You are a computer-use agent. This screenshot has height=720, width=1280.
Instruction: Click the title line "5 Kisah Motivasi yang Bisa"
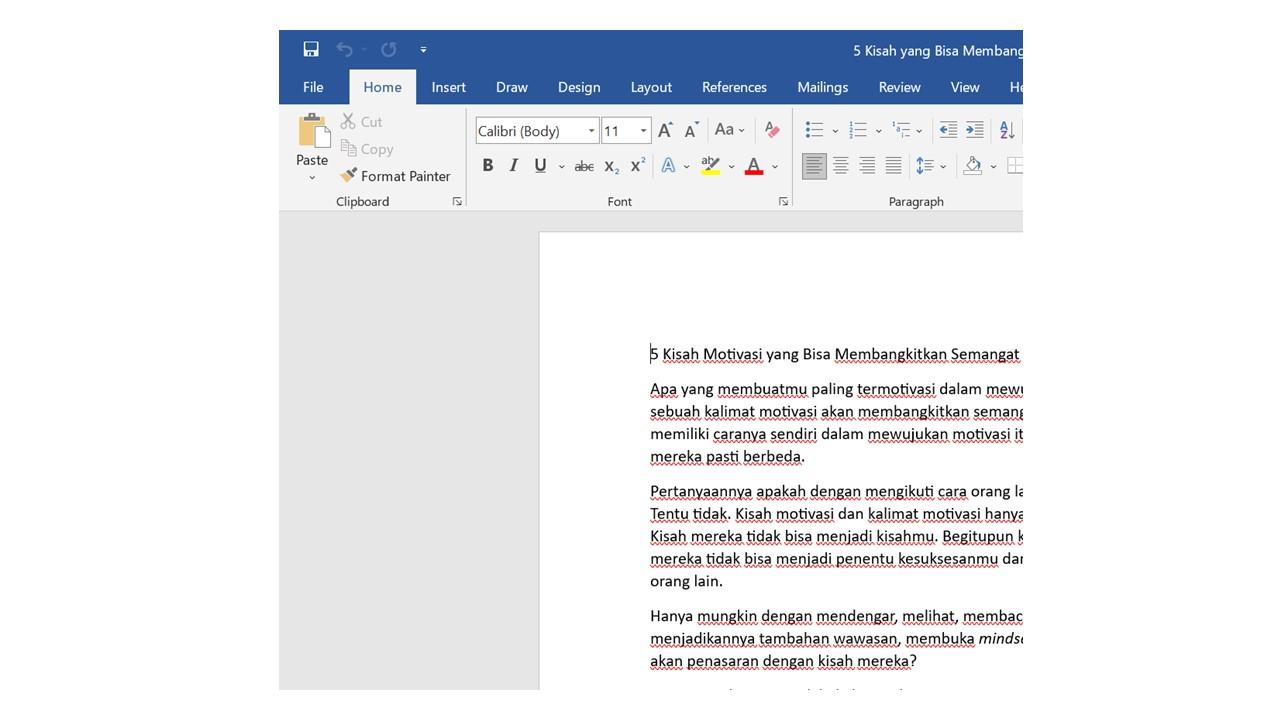[x=740, y=354]
